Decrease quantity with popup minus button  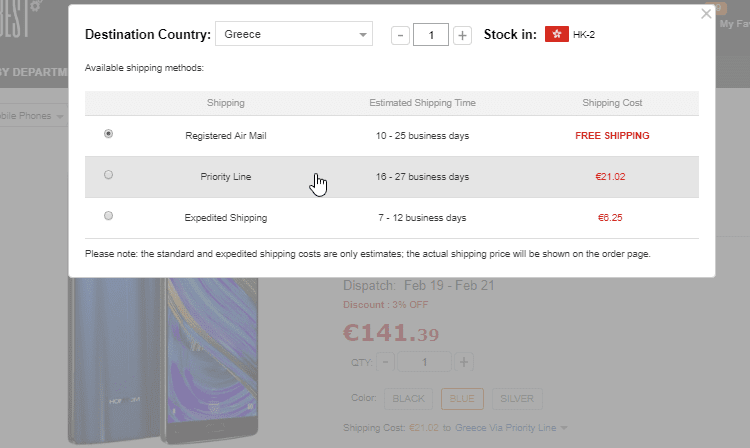point(401,35)
